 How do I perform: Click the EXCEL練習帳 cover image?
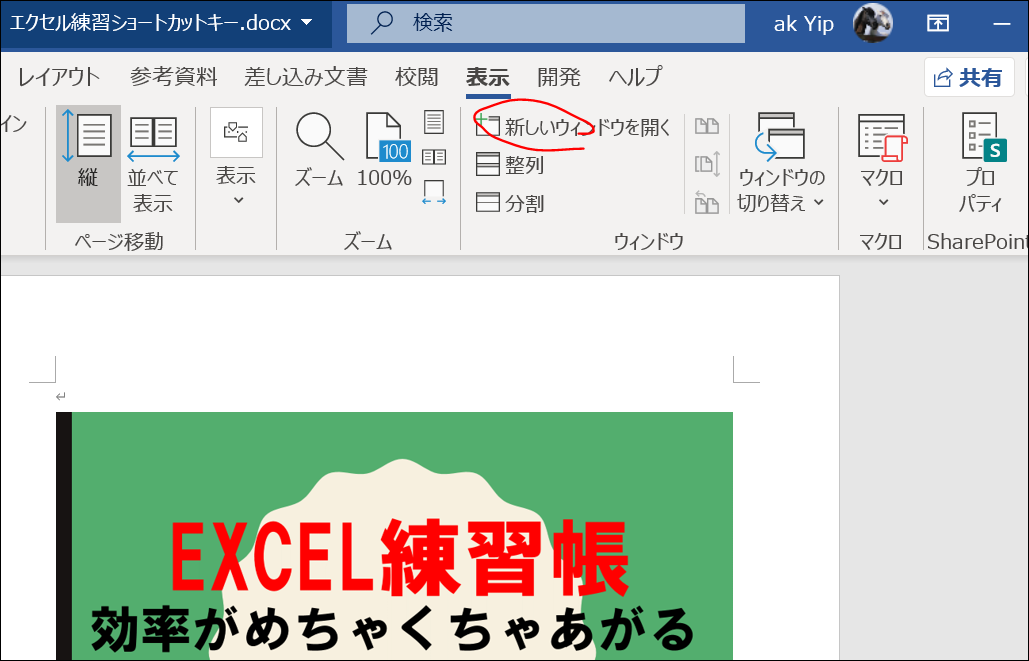(x=394, y=536)
